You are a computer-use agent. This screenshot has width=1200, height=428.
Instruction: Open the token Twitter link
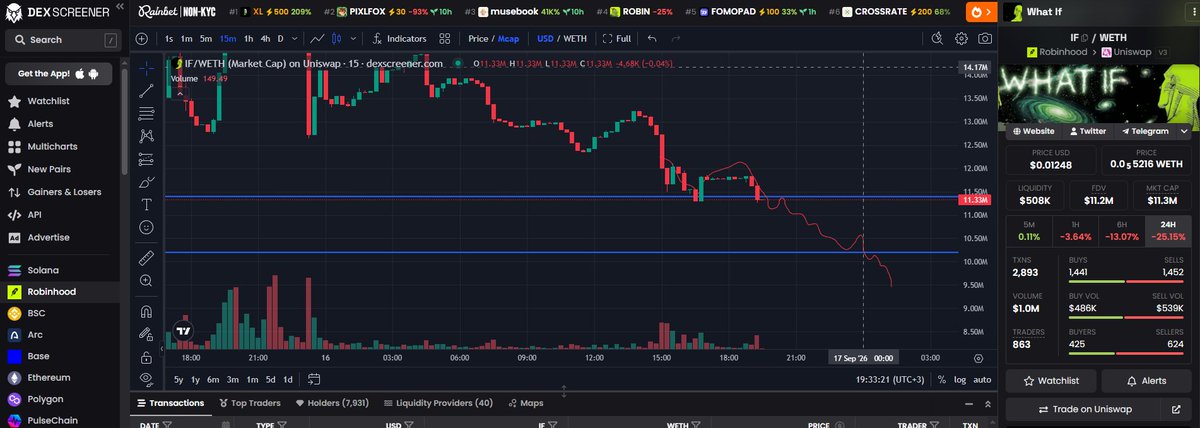click(1088, 131)
